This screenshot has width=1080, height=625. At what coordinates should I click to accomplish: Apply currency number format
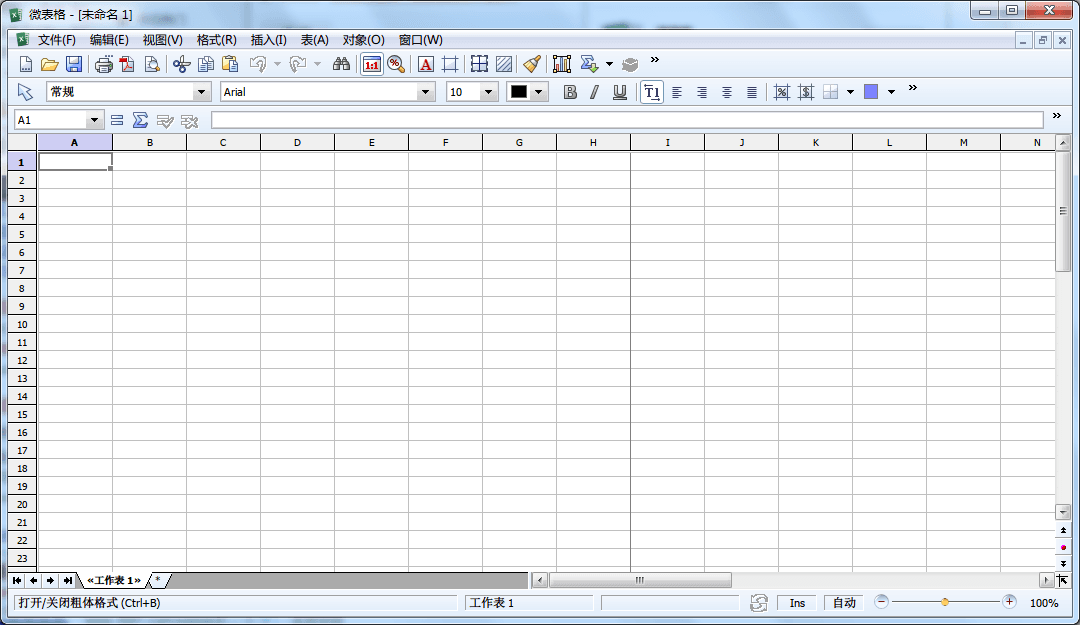coord(806,92)
